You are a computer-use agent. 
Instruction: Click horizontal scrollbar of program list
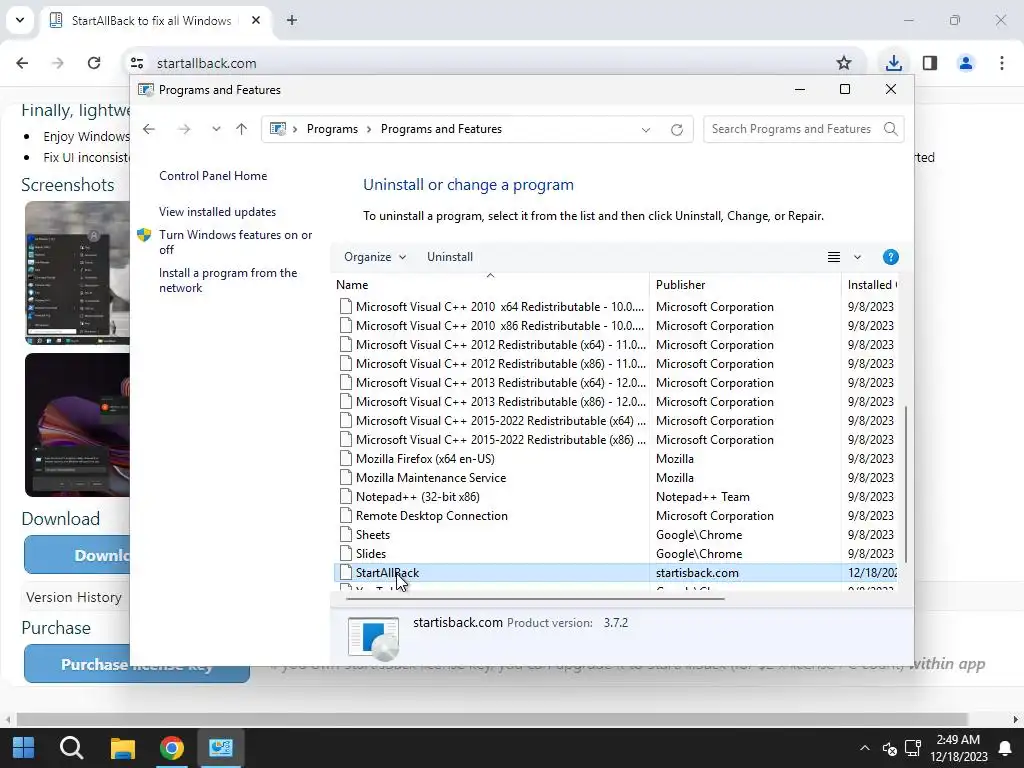(535, 598)
